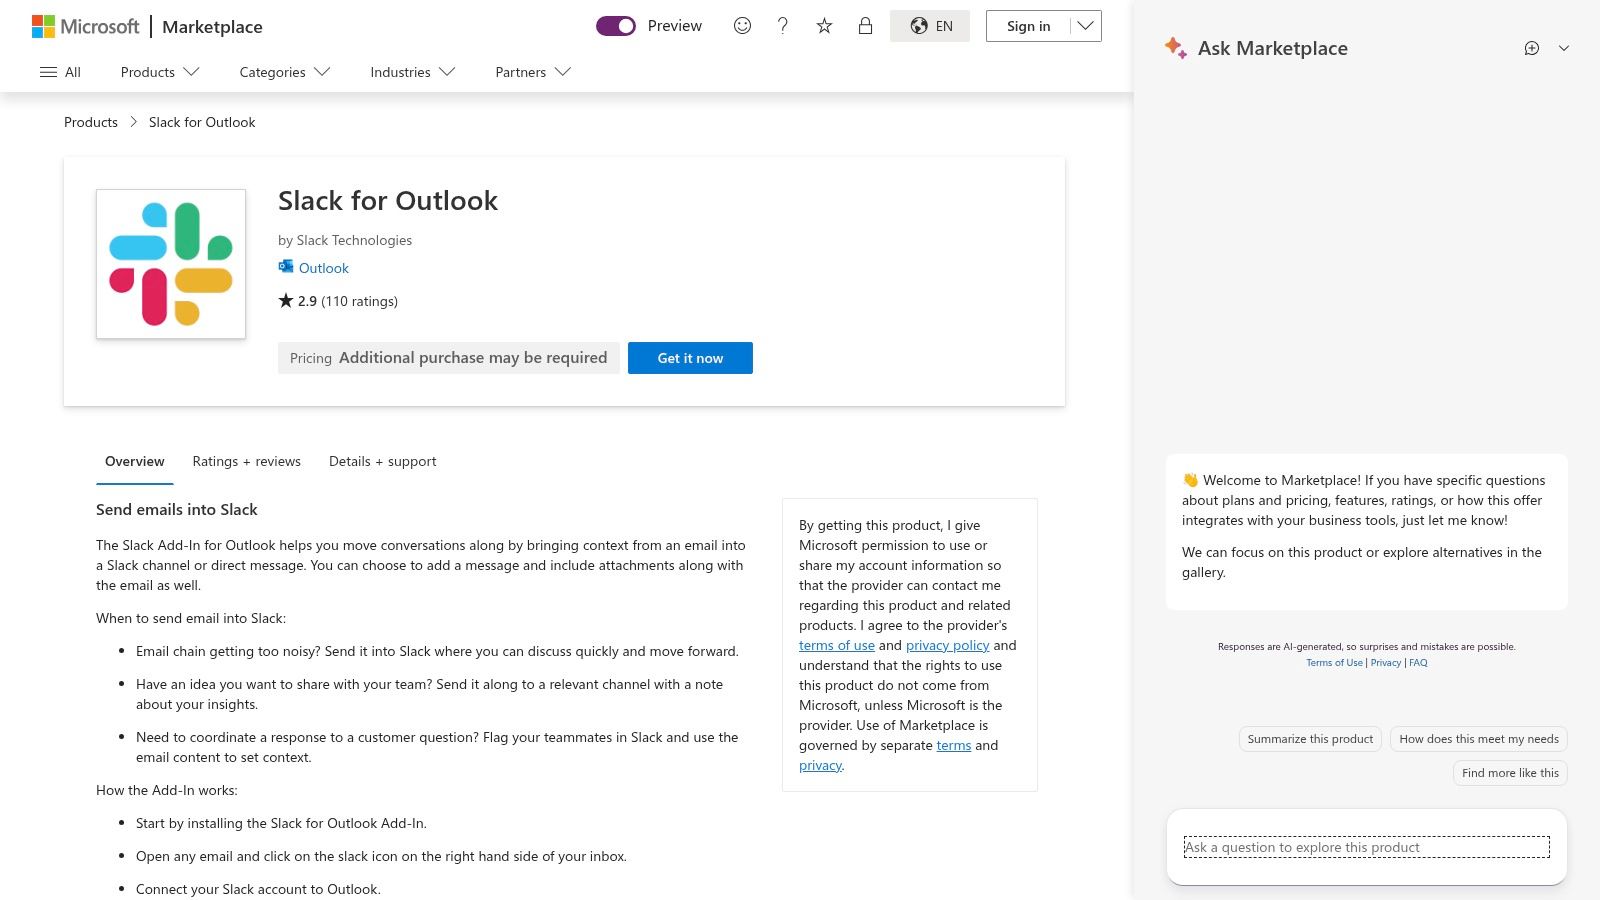Image resolution: width=1600 pixels, height=900 pixels.
Task: Open Marketplace terms link
Action: click(x=954, y=745)
